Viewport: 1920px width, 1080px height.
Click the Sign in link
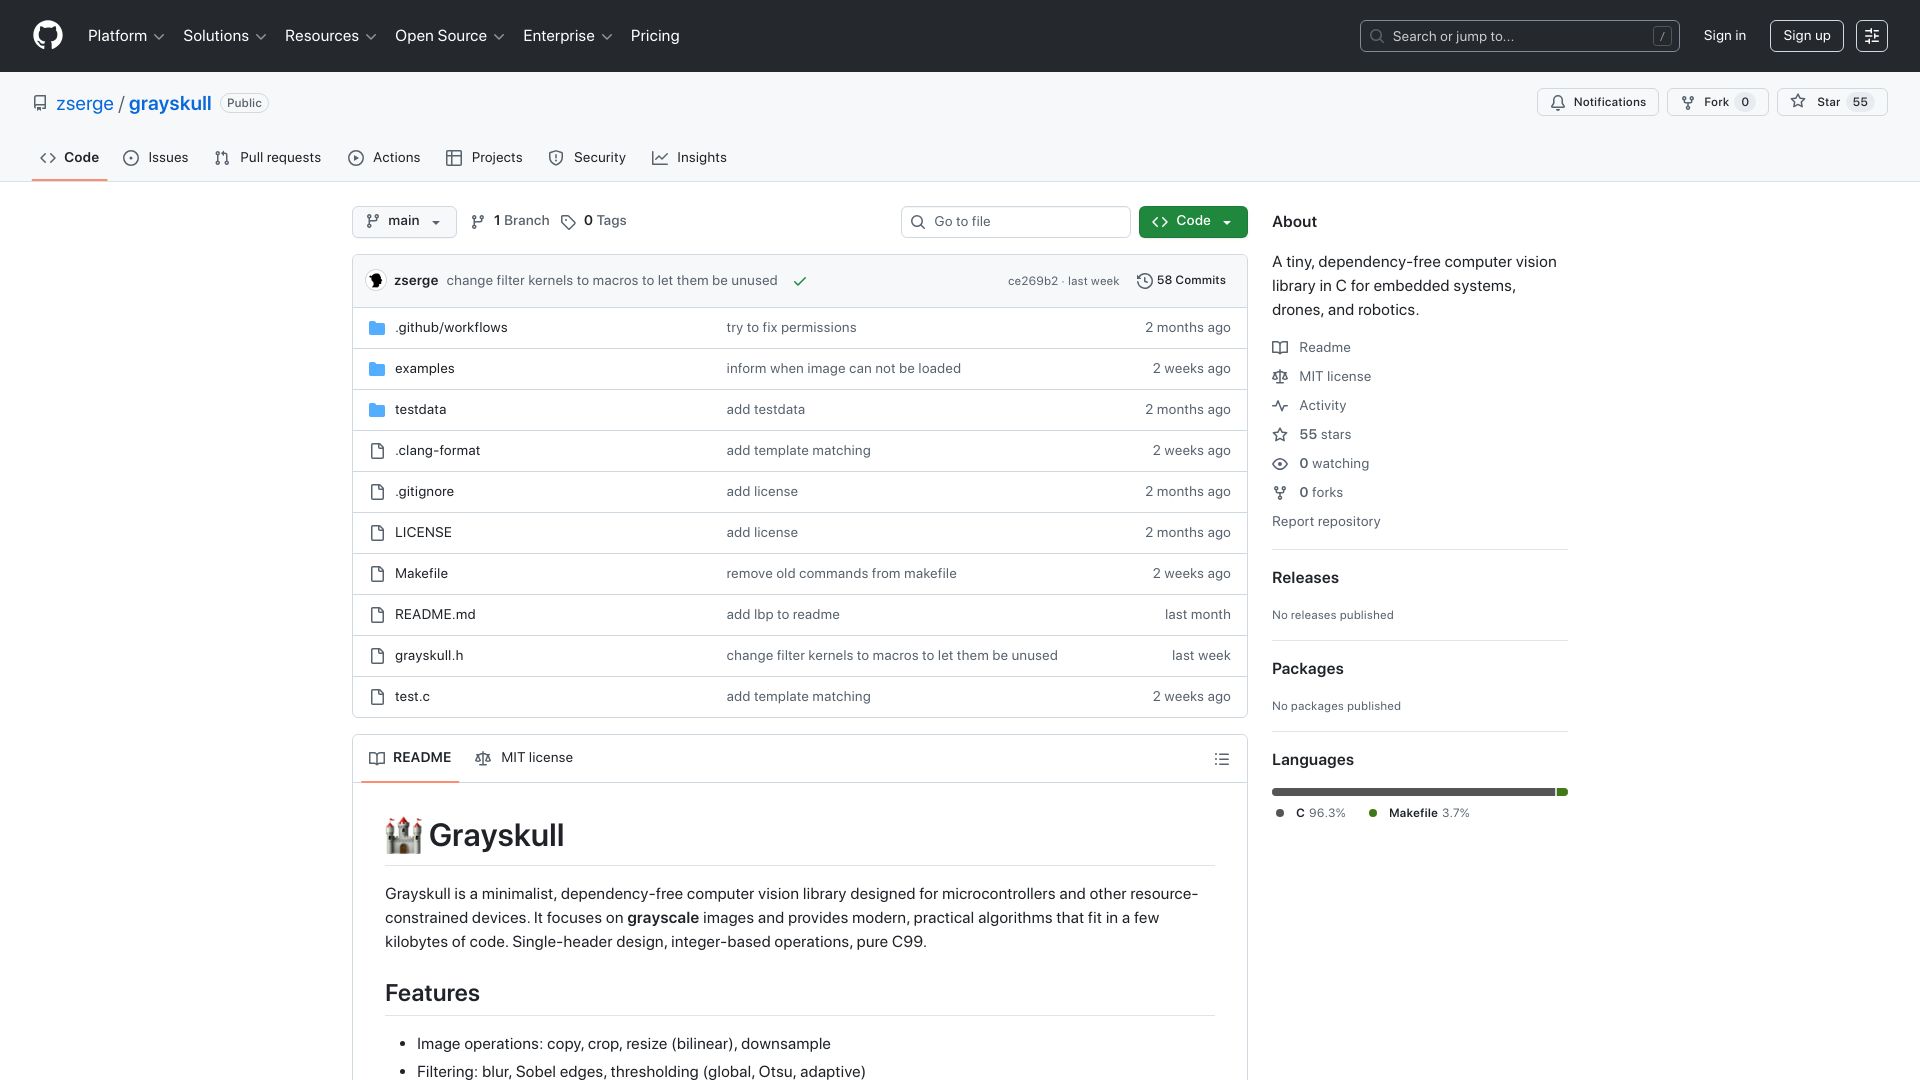(1725, 36)
